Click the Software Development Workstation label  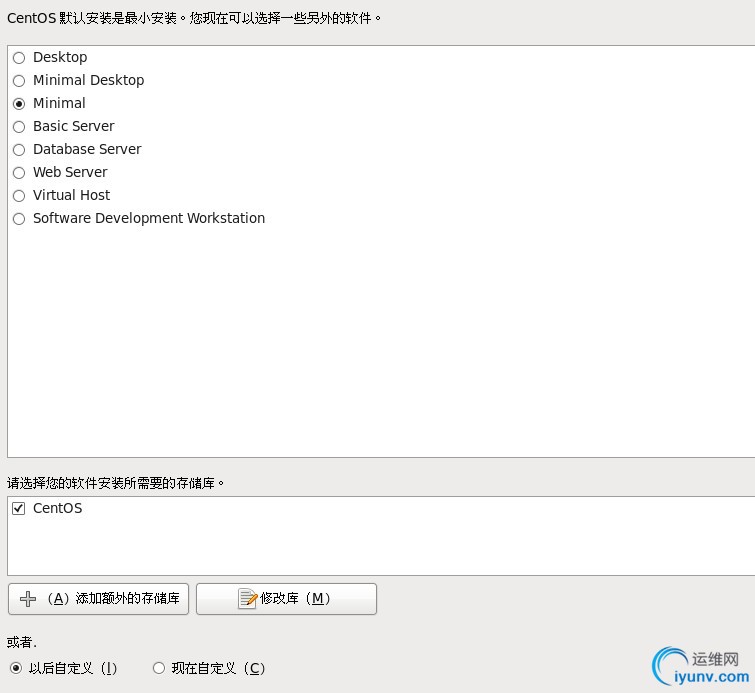[x=149, y=218]
